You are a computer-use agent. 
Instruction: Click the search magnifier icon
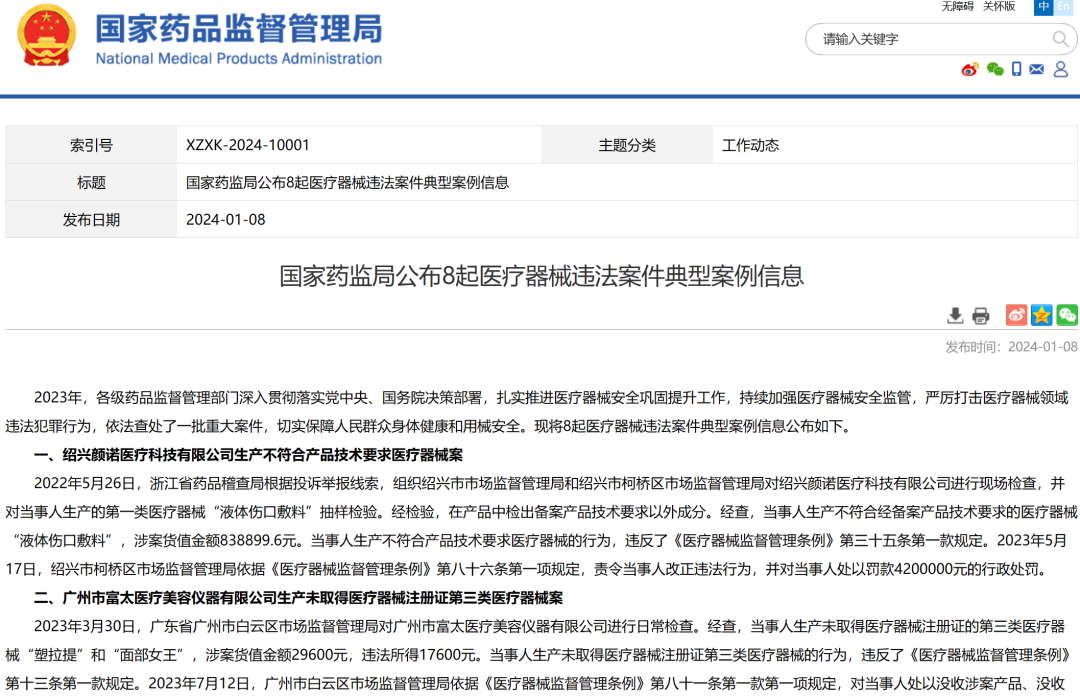point(1060,39)
